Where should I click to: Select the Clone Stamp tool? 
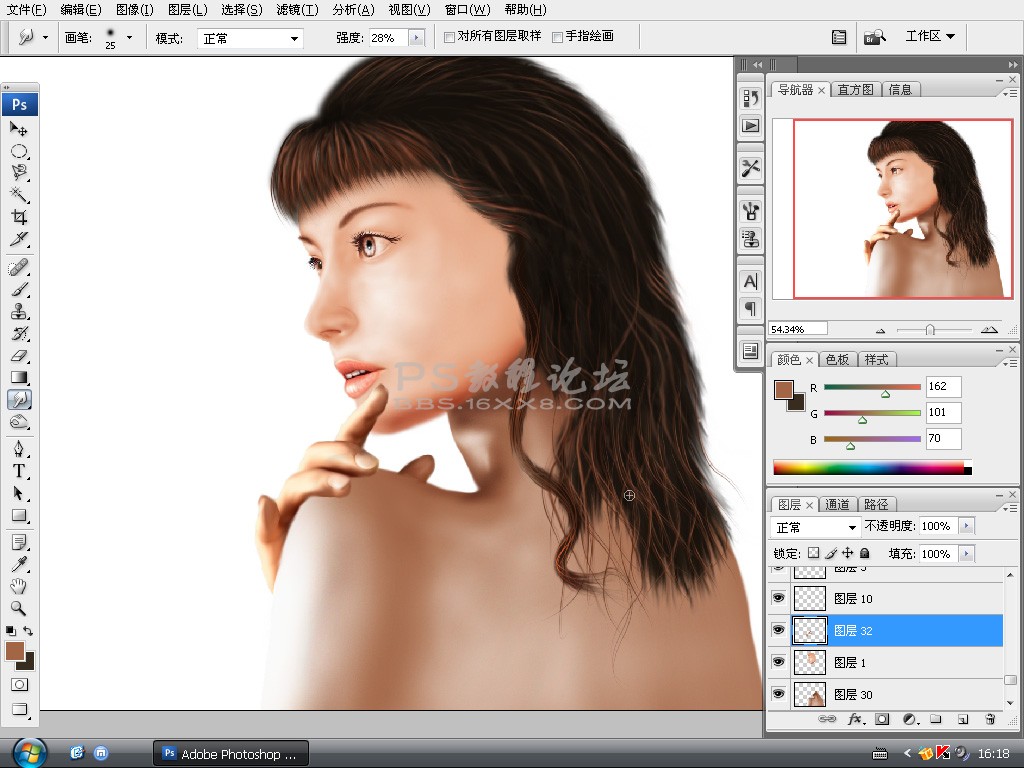pos(18,312)
